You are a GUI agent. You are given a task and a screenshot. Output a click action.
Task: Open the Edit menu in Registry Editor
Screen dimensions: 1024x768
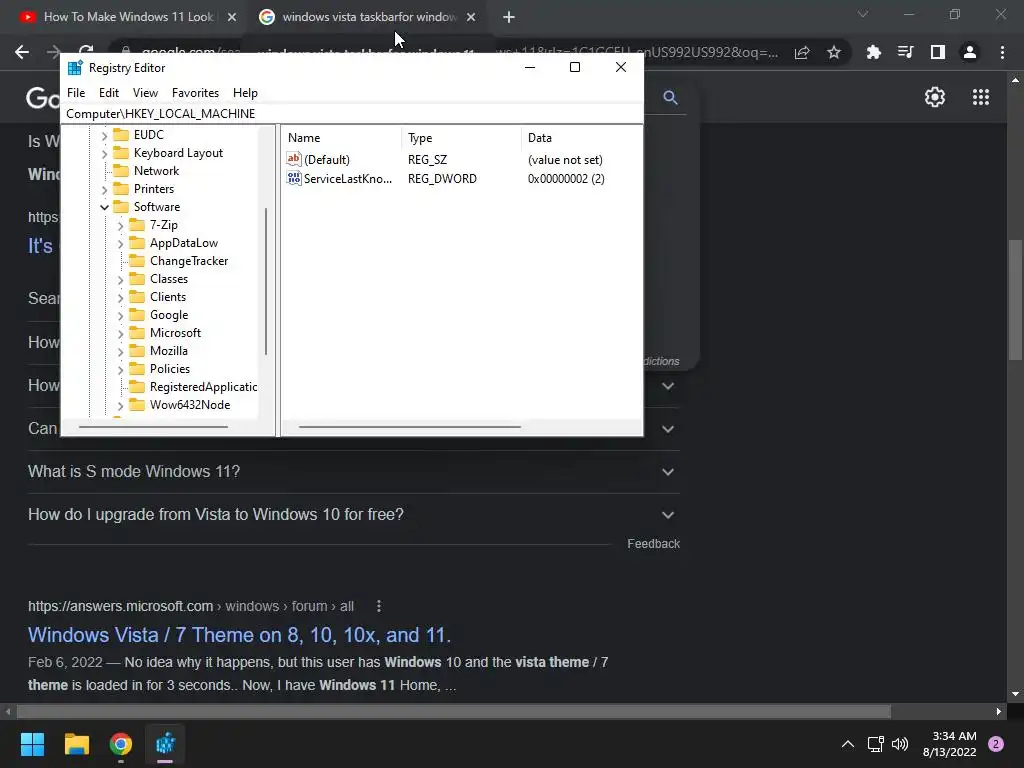click(108, 93)
